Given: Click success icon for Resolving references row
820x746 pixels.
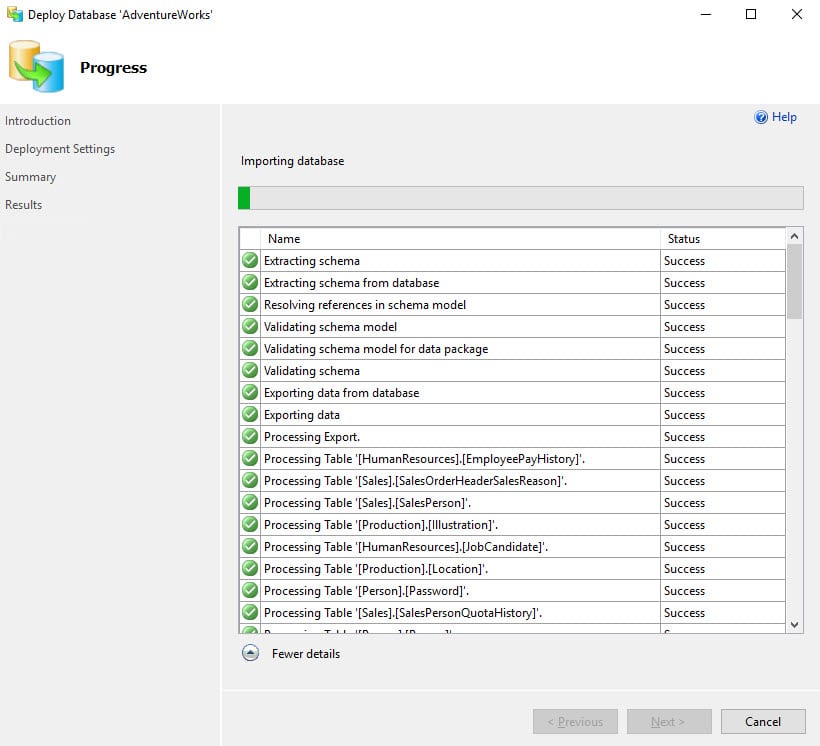Looking at the screenshot, I should click(250, 304).
